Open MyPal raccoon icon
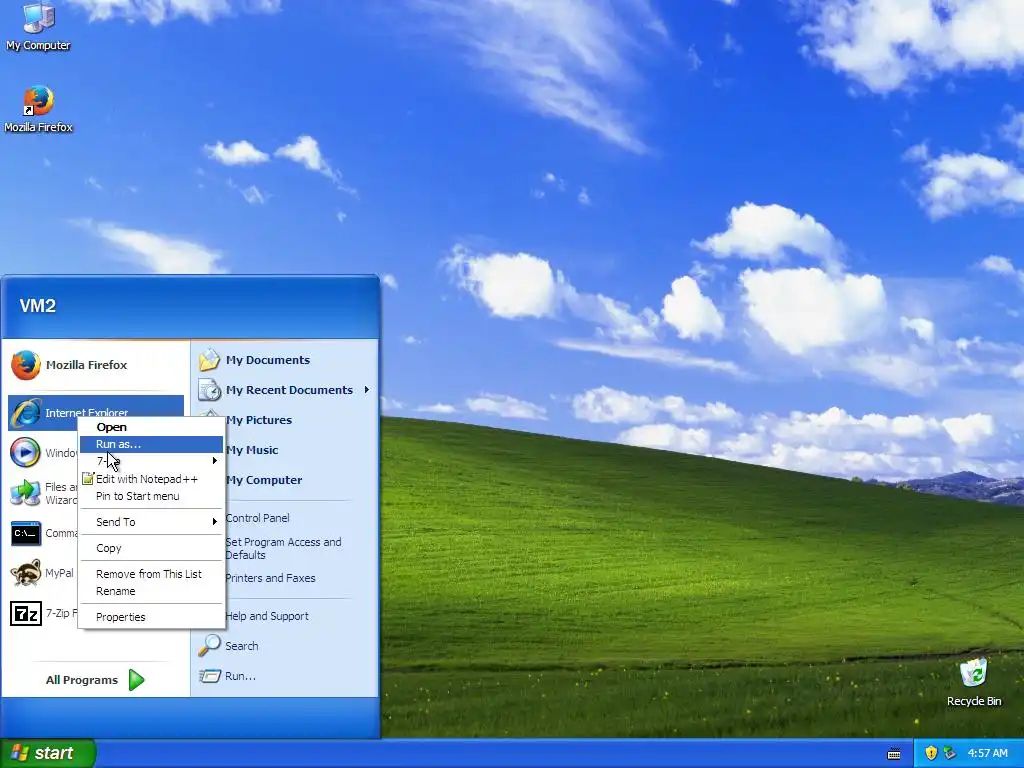Image resolution: width=1024 pixels, height=768 pixels. click(x=26, y=573)
